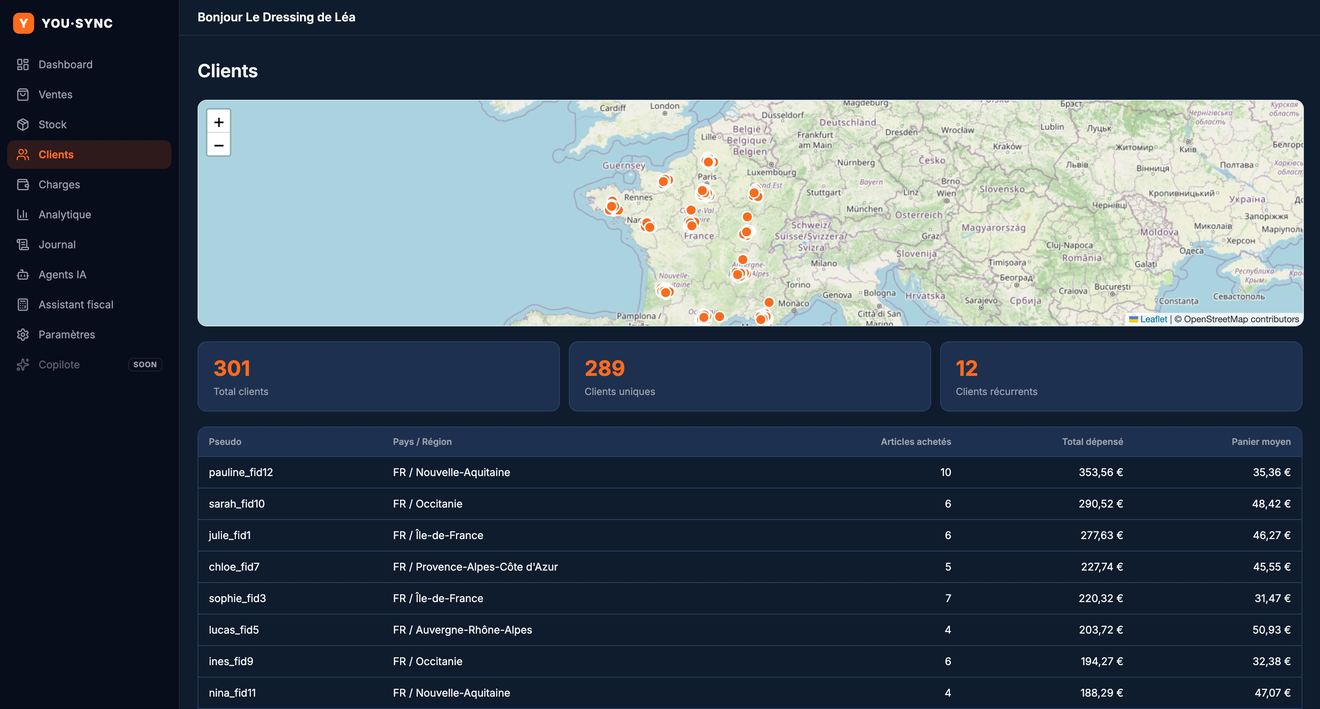Open the Analytique section

pos(89,214)
